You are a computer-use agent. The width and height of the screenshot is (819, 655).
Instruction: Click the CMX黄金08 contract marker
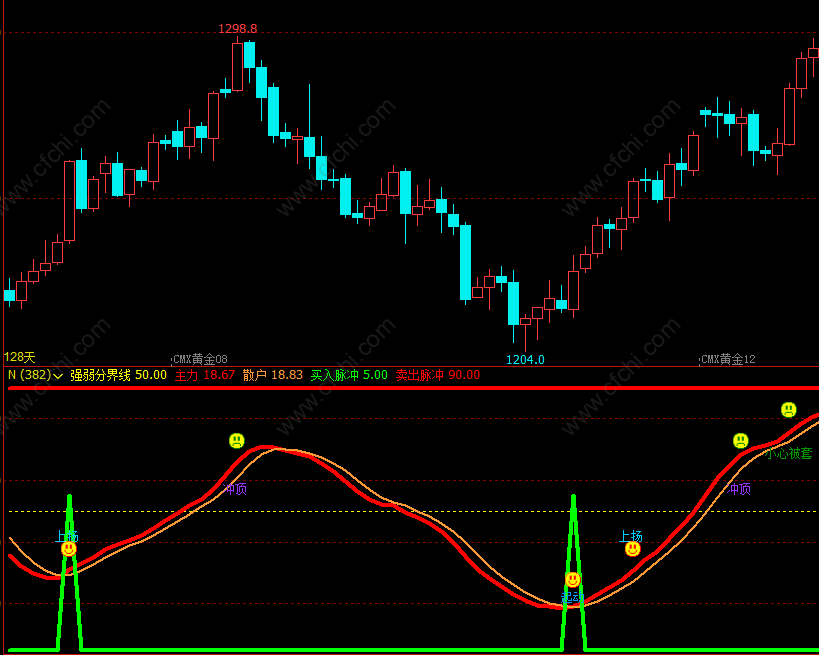pyautogui.click(x=200, y=359)
